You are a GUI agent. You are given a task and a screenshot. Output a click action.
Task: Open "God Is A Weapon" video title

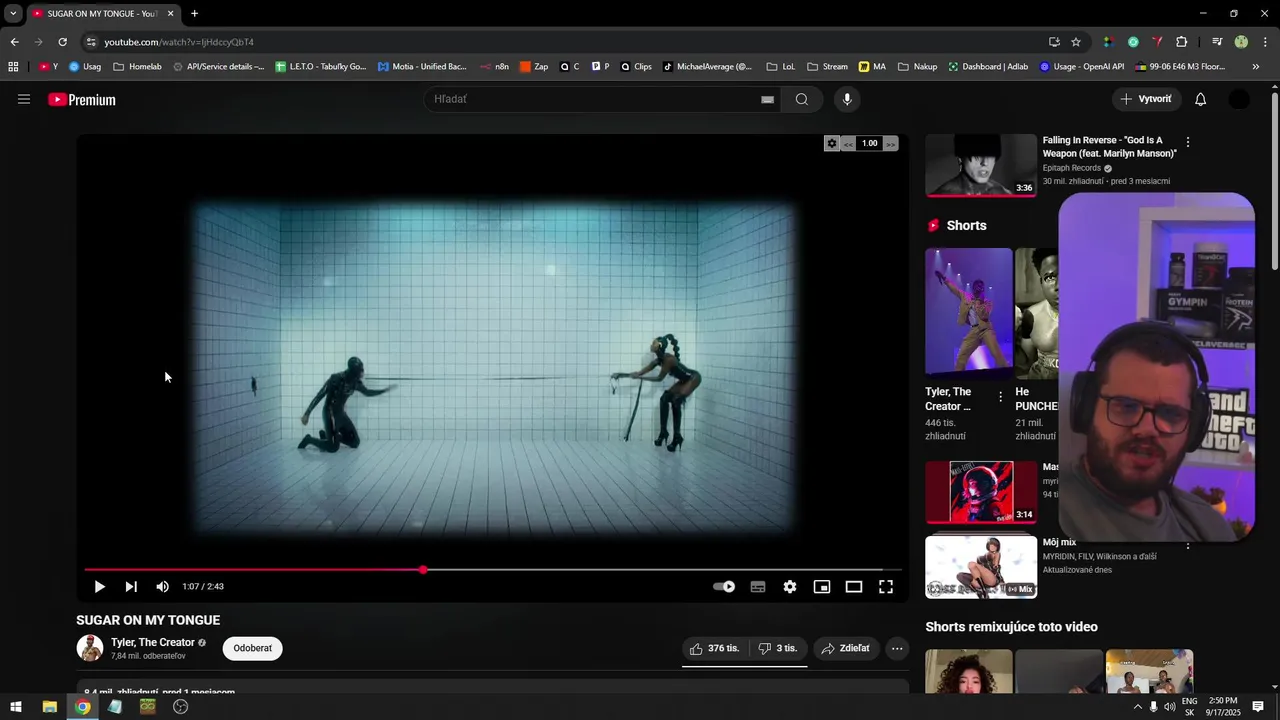[1109, 147]
